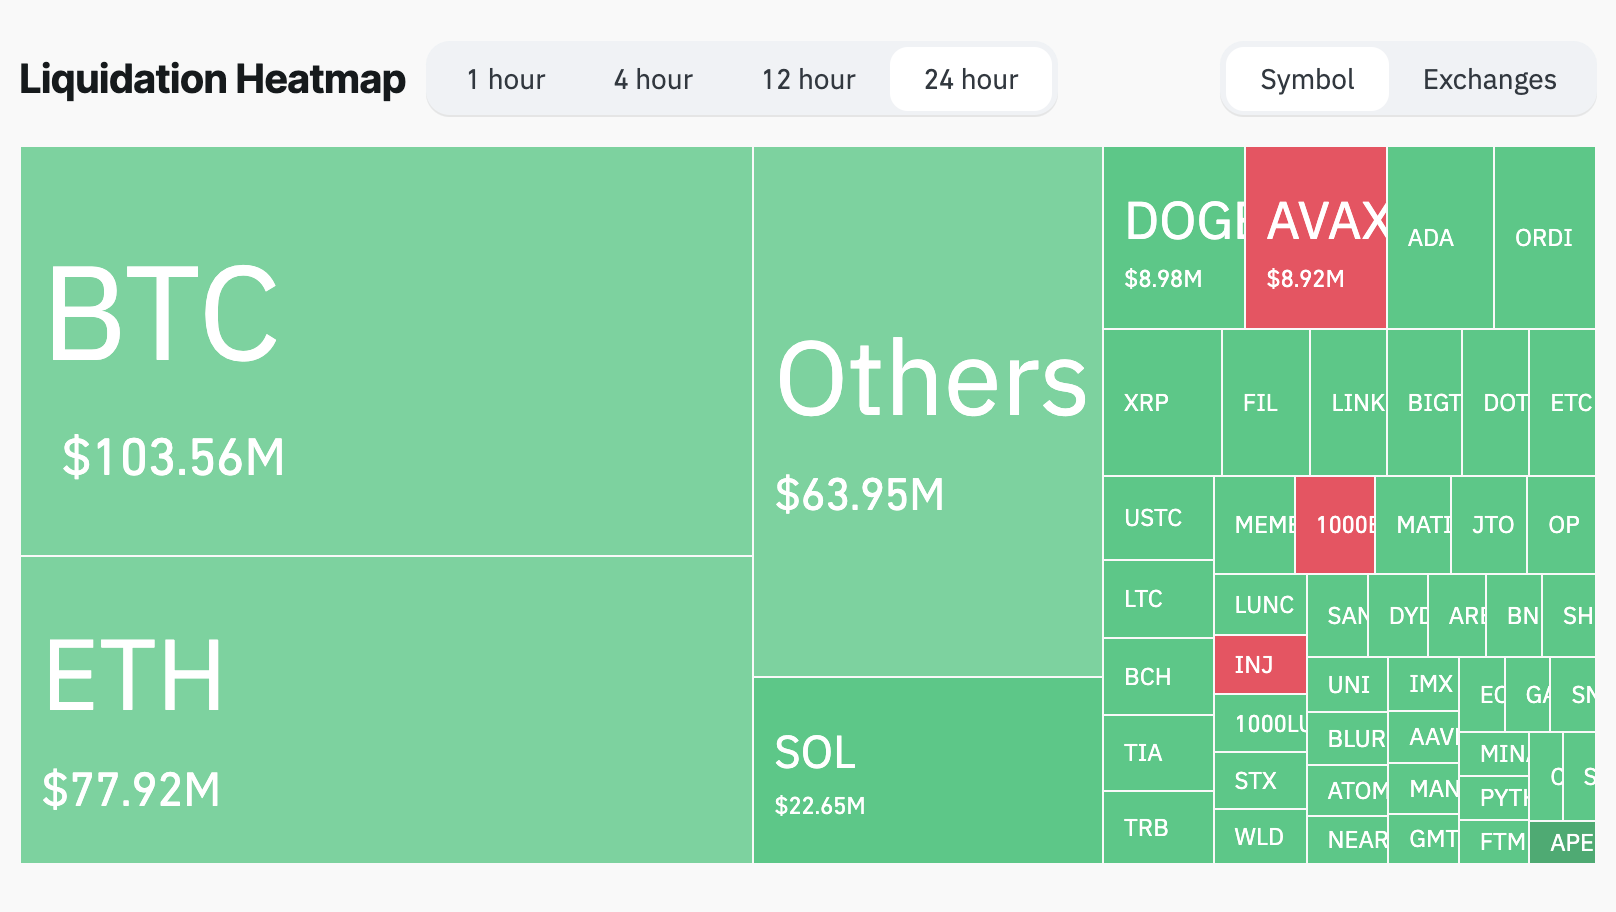
Task: Choose the ETC heatmap tile
Action: pyautogui.click(x=1563, y=403)
